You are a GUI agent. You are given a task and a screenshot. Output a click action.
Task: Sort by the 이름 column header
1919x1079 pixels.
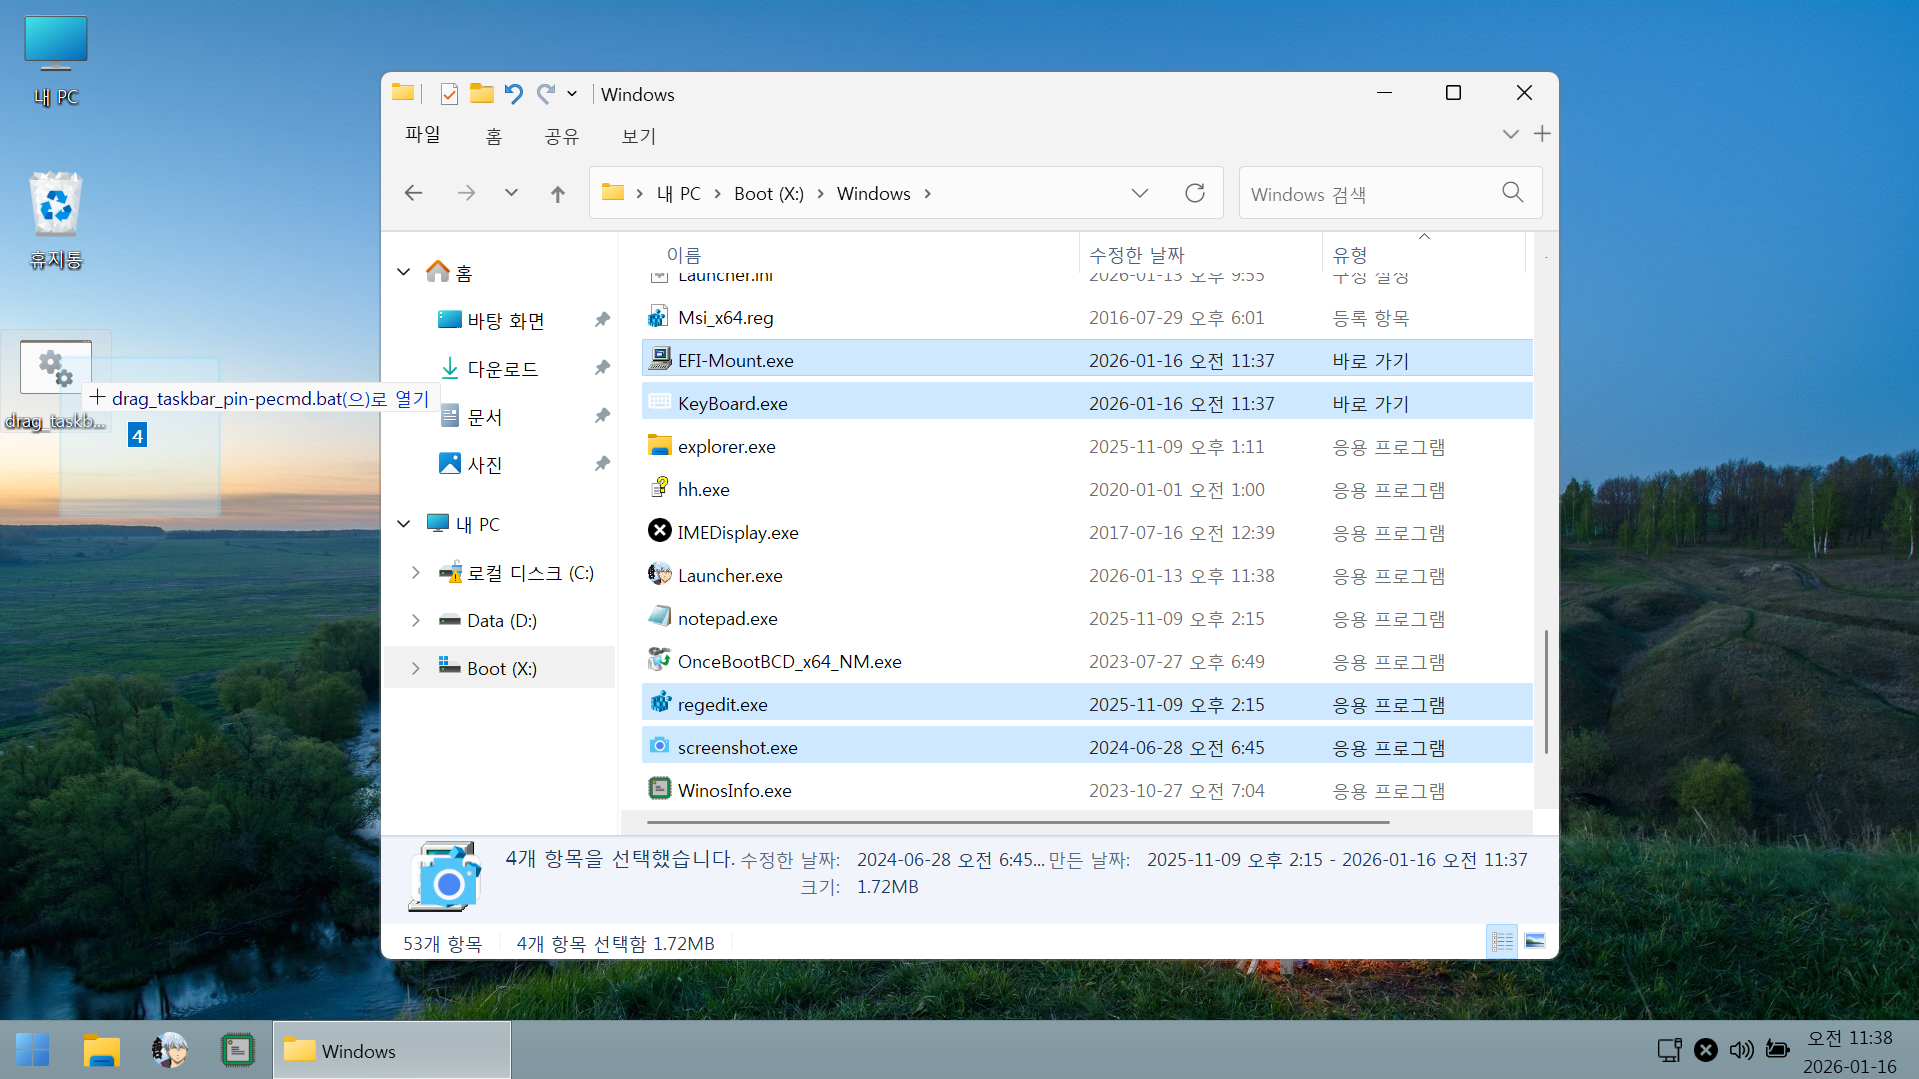pyautogui.click(x=684, y=255)
